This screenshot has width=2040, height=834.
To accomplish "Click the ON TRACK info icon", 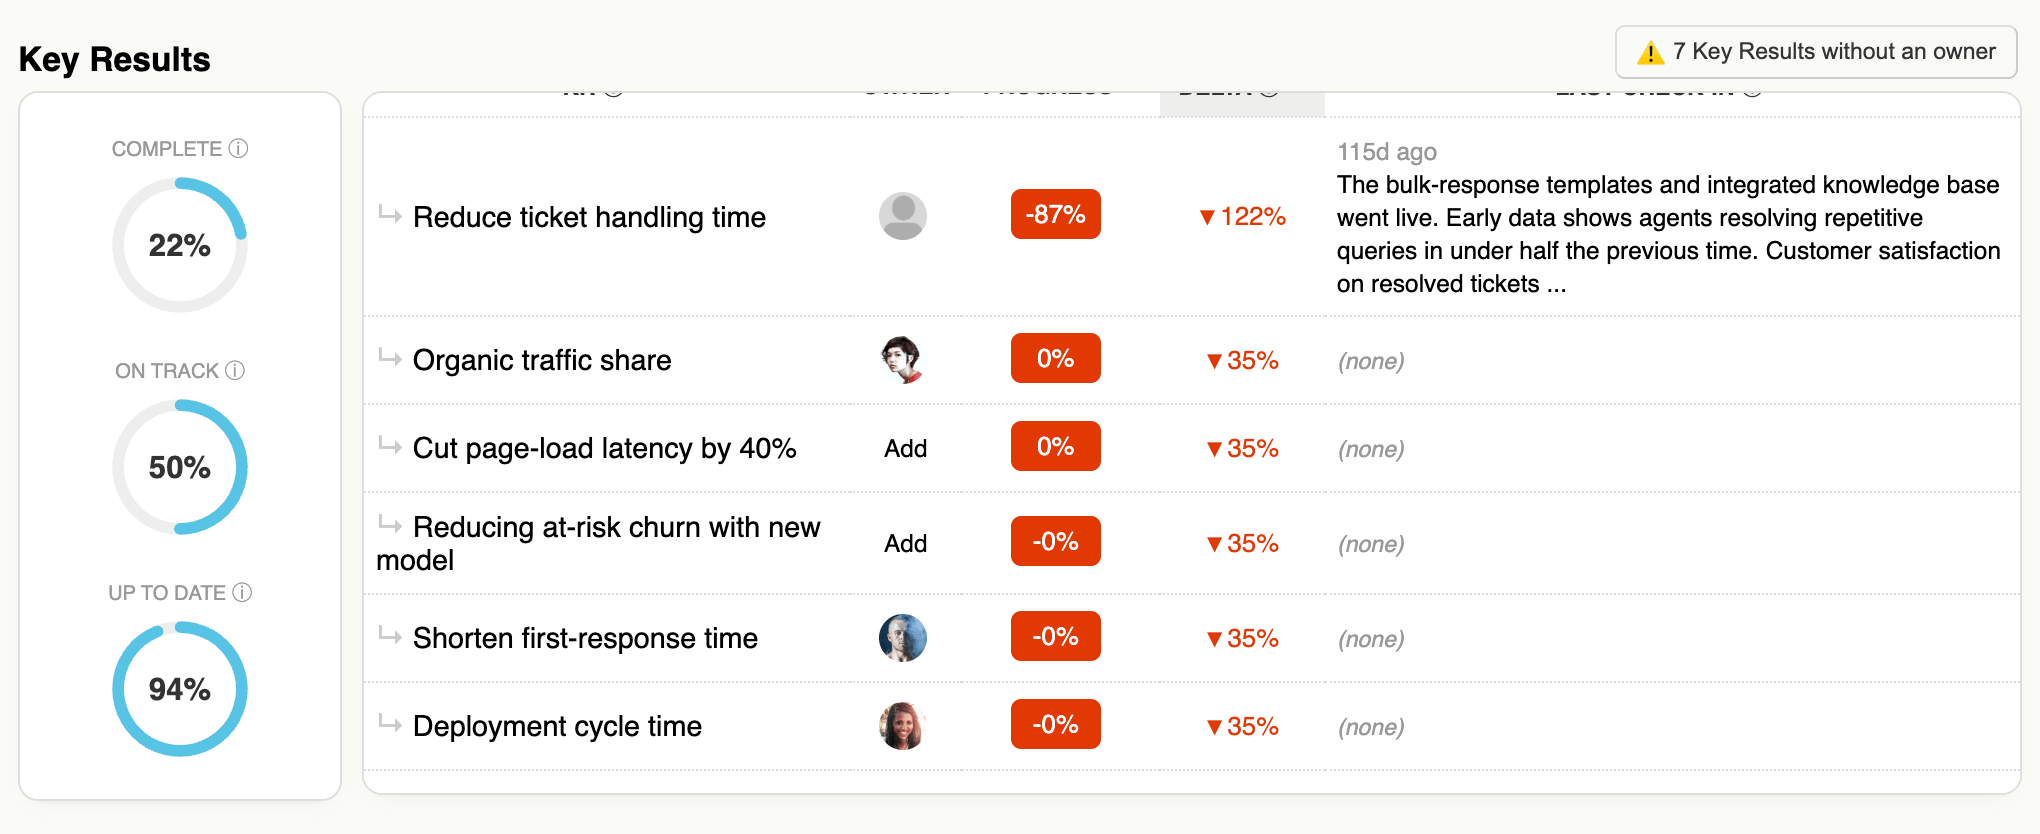I will [x=235, y=371].
